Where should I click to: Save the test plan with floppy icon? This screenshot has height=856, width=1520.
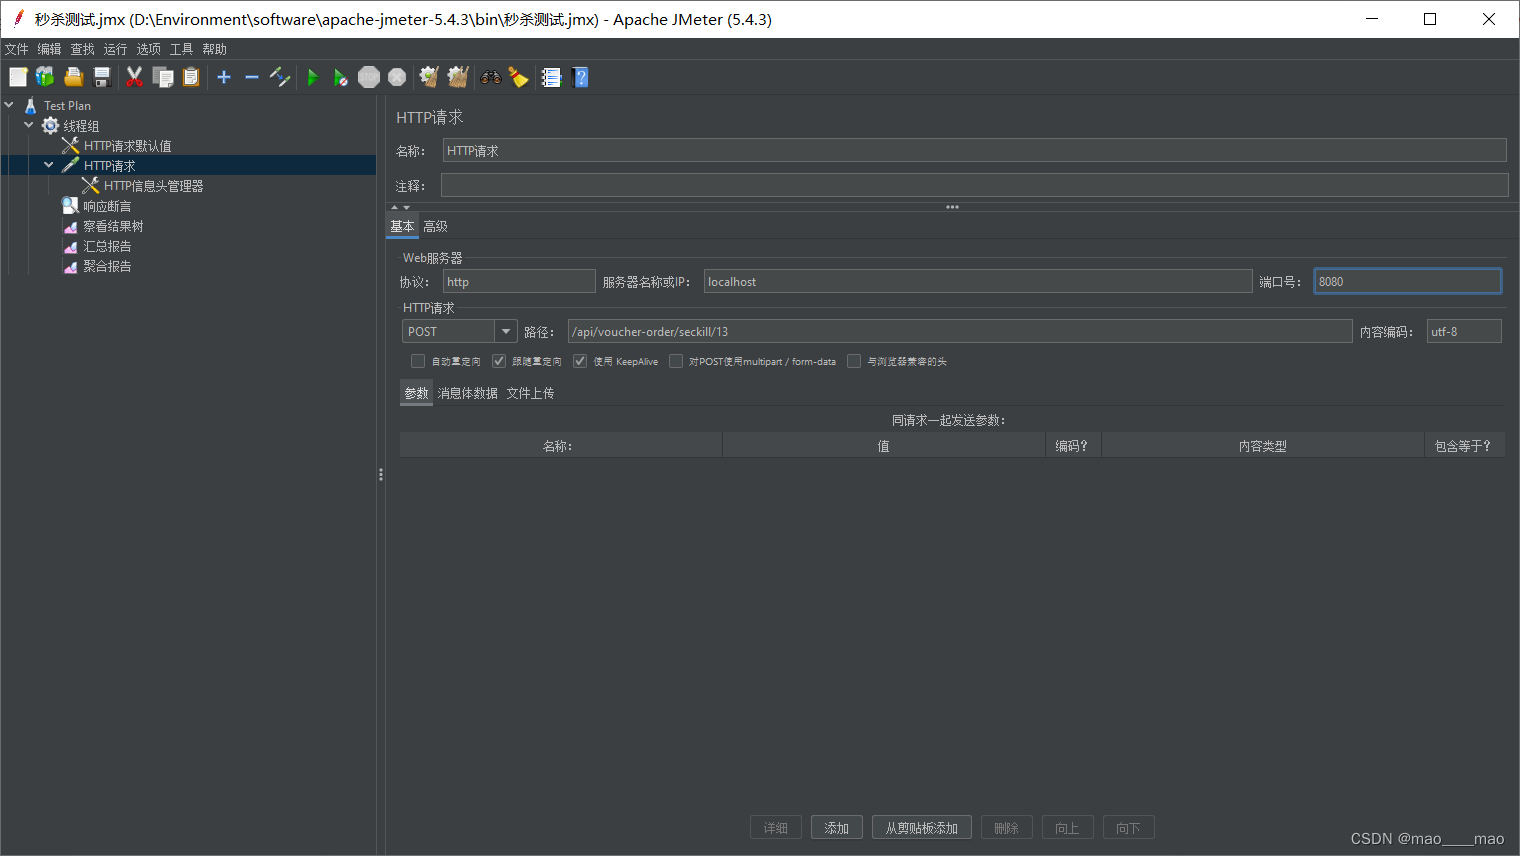[101, 77]
